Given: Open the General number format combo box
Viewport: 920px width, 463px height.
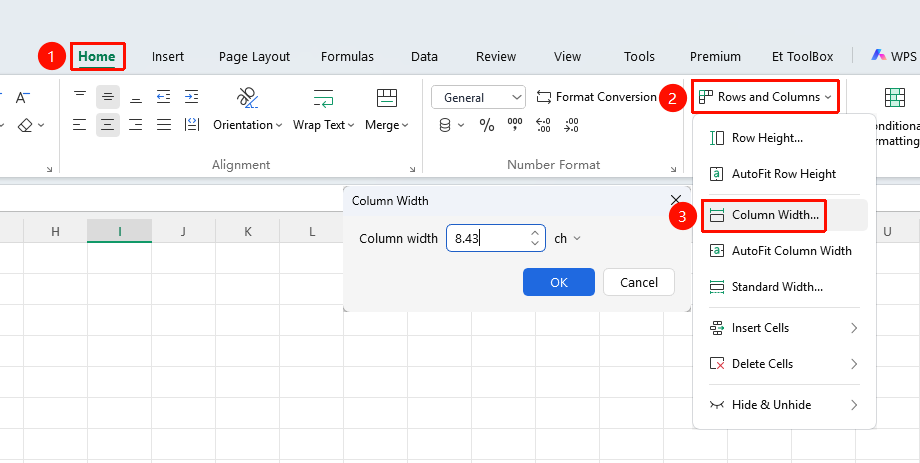Looking at the screenshot, I should (478, 97).
